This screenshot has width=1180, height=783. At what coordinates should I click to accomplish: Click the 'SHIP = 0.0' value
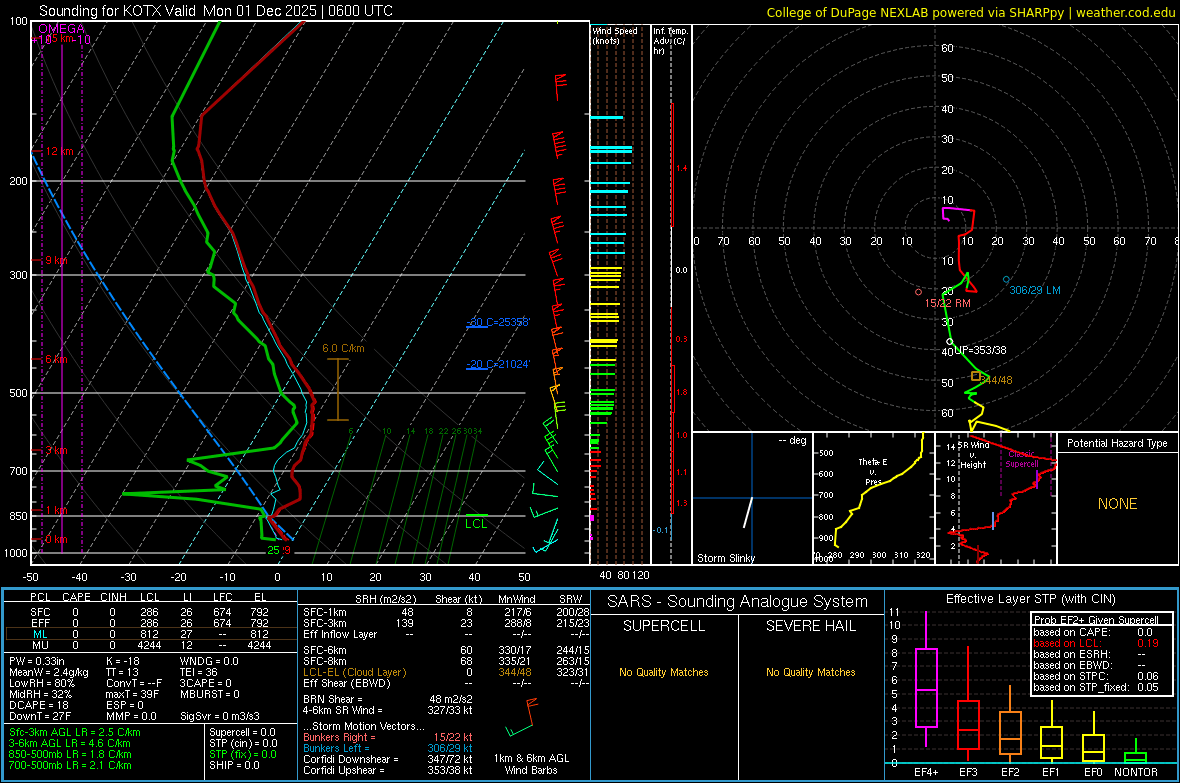(x=234, y=765)
